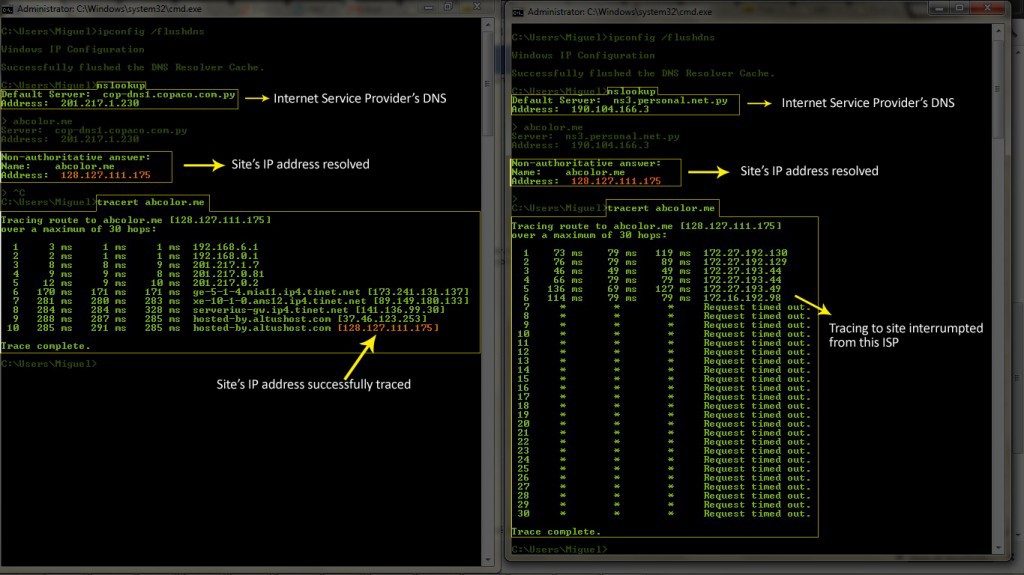
Task: Click the right window title bar text
Action: click(620, 12)
